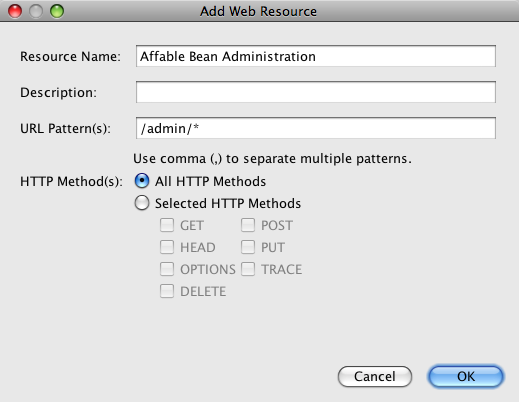Viewport: 519px width, 402px height.
Task: Check the GET method checkbox
Action: pyautogui.click(x=167, y=225)
